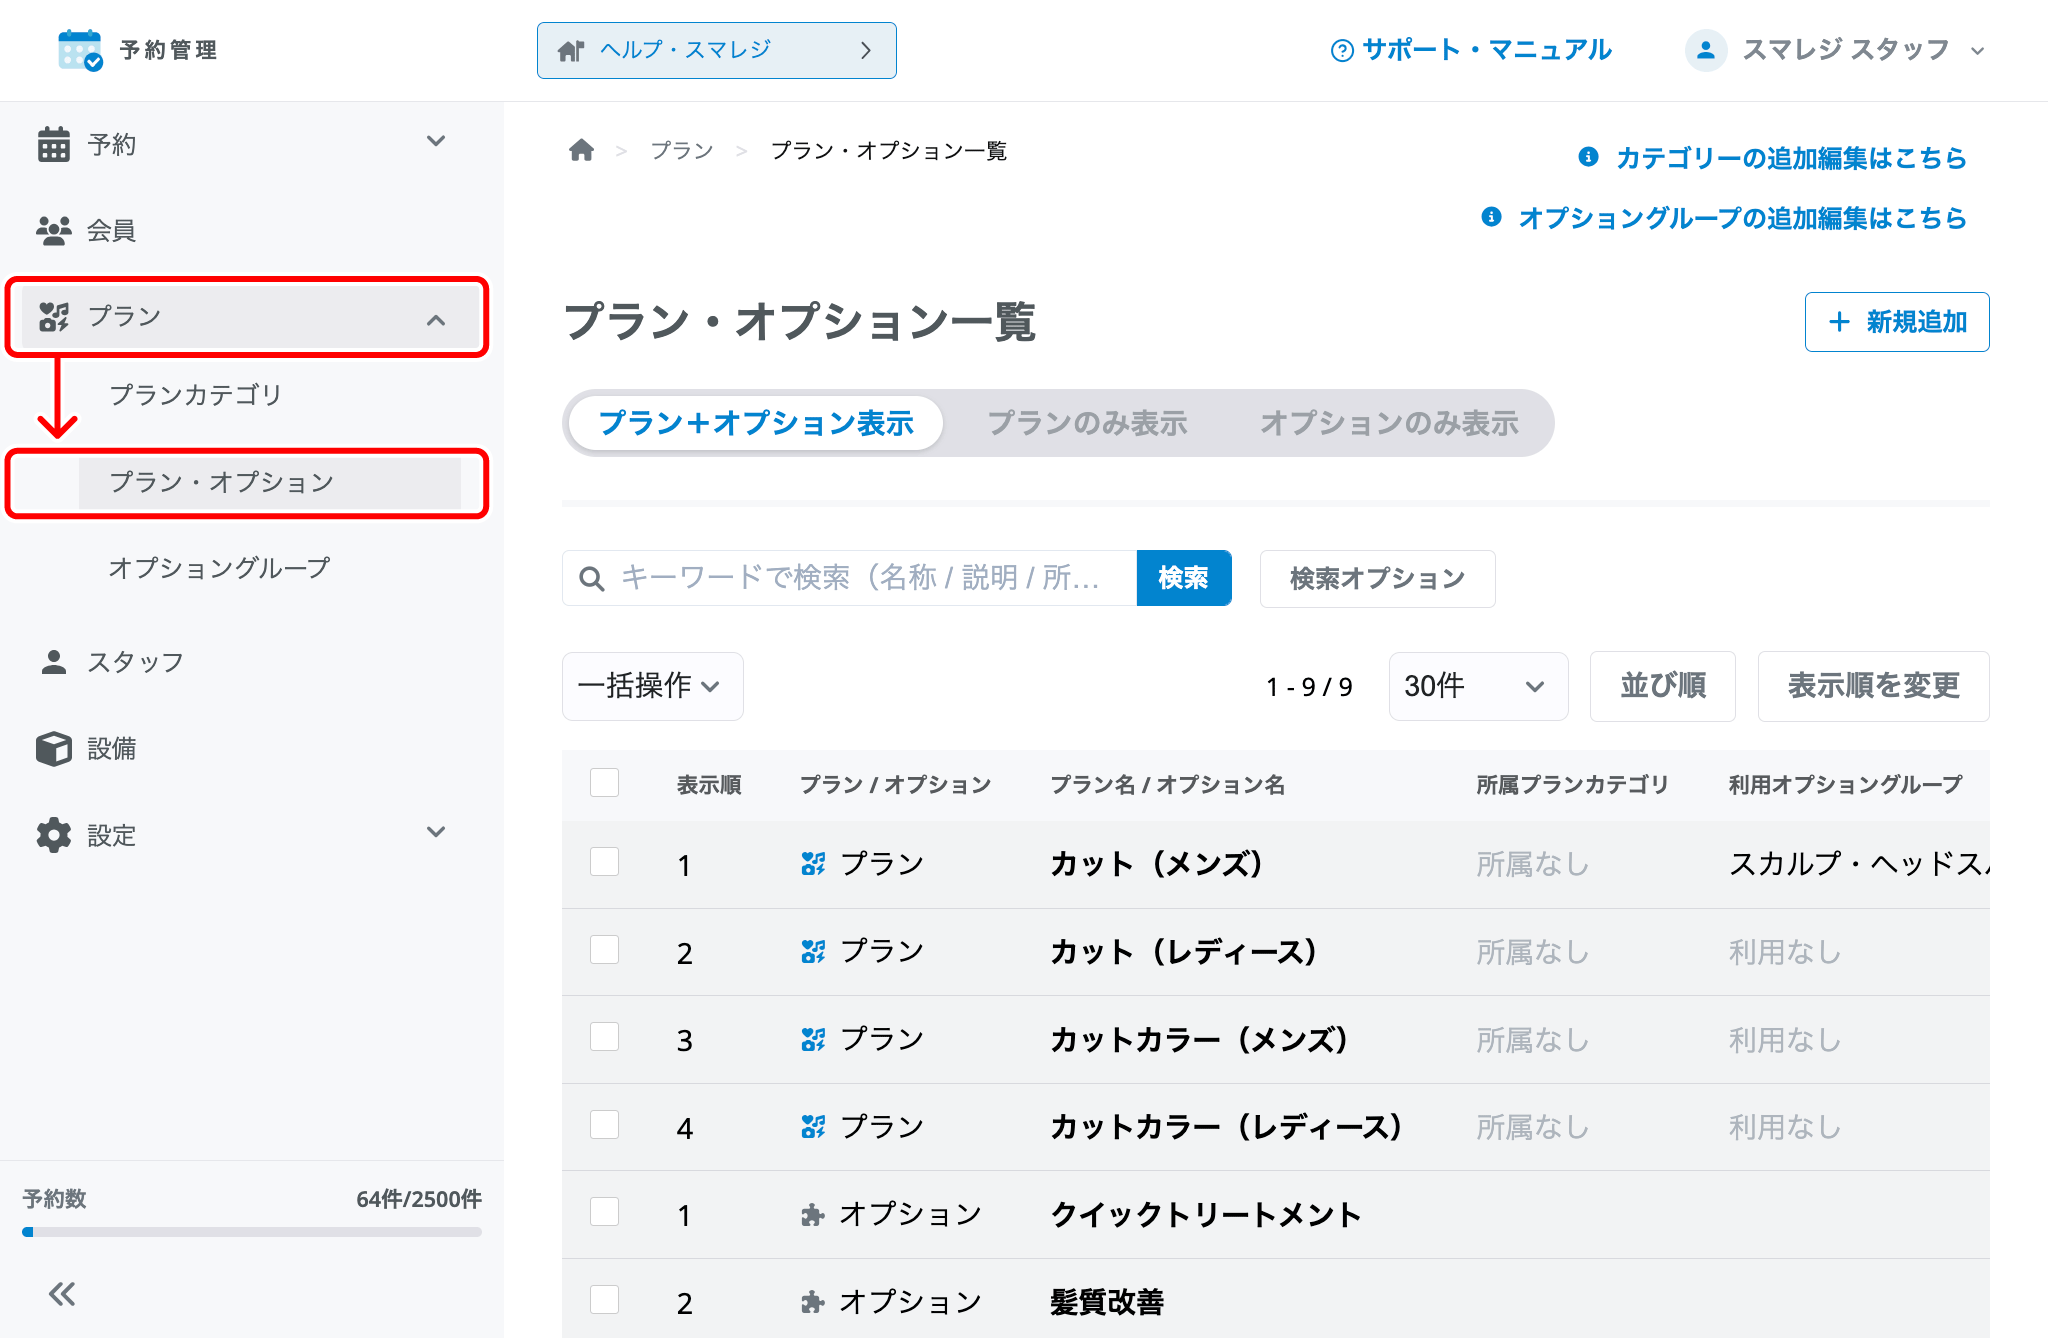2048x1338 pixels.
Task: Check the box for the カットカラー（レディース） row
Action: click(x=604, y=1125)
